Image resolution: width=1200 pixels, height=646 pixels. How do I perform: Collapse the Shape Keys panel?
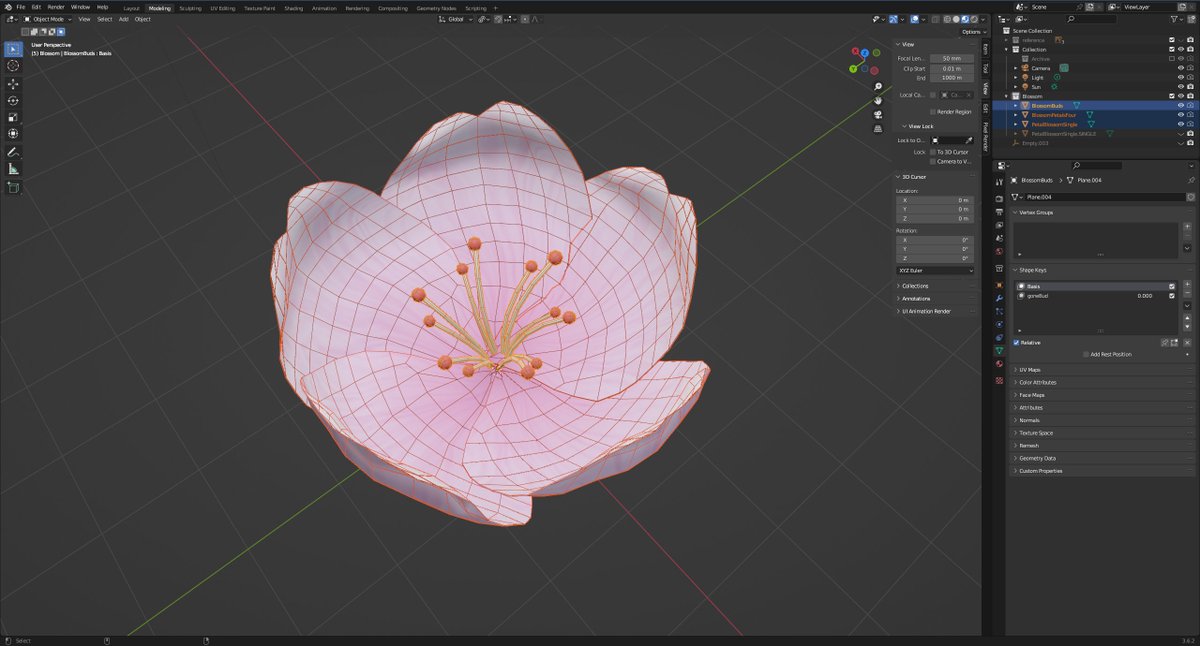pyautogui.click(x=1033, y=270)
